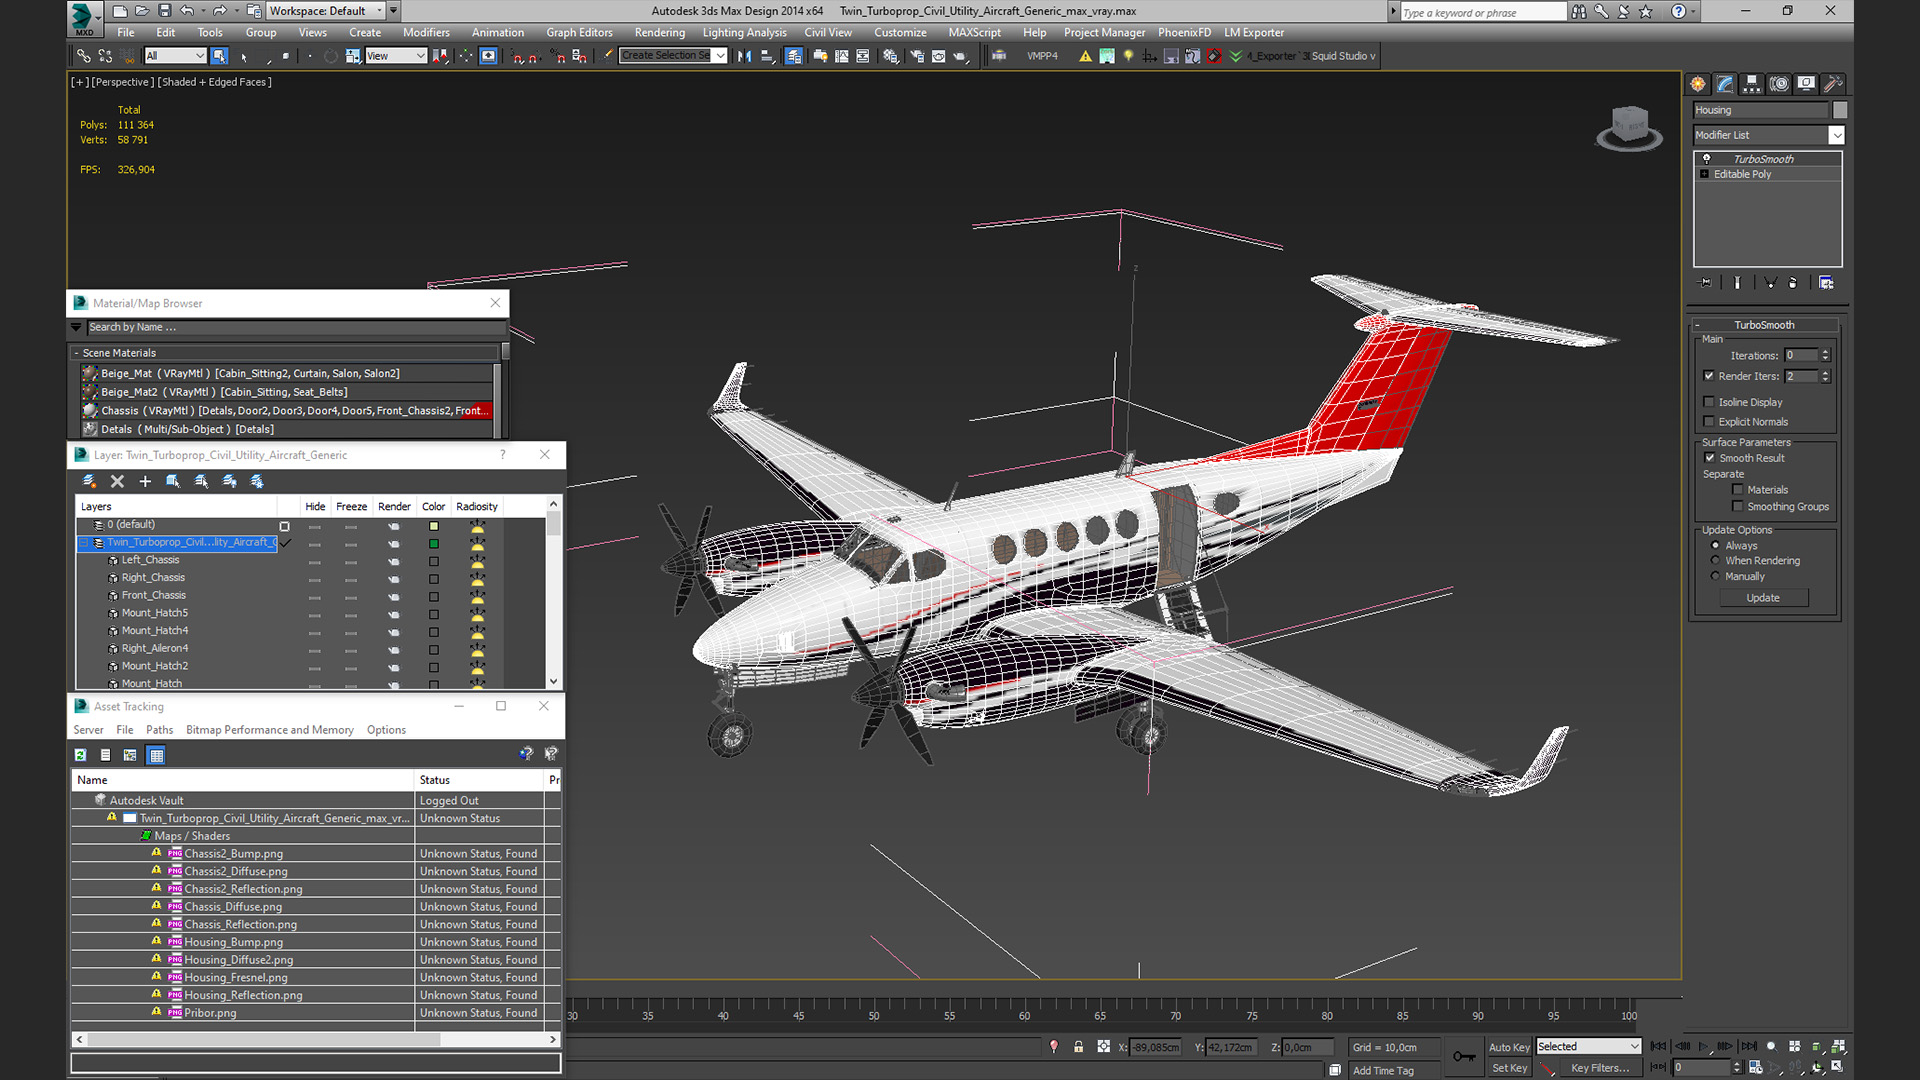Click the light bulb toolbar icon

tap(1128, 56)
